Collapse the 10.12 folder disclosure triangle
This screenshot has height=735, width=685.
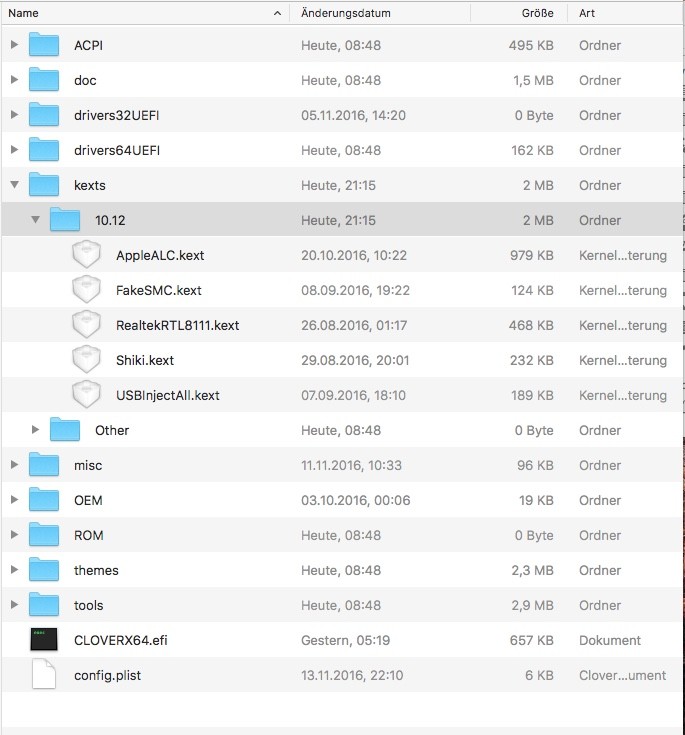click(35, 221)
